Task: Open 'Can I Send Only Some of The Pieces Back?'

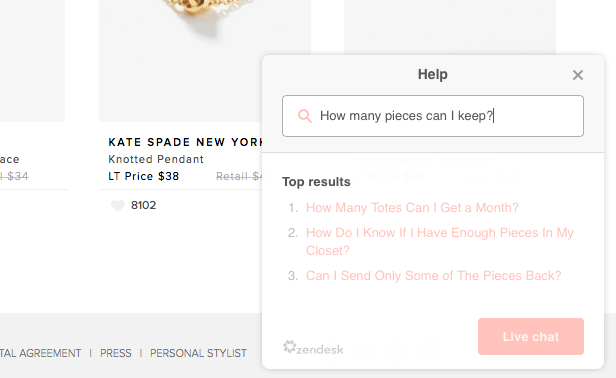Action: point(433,275)
